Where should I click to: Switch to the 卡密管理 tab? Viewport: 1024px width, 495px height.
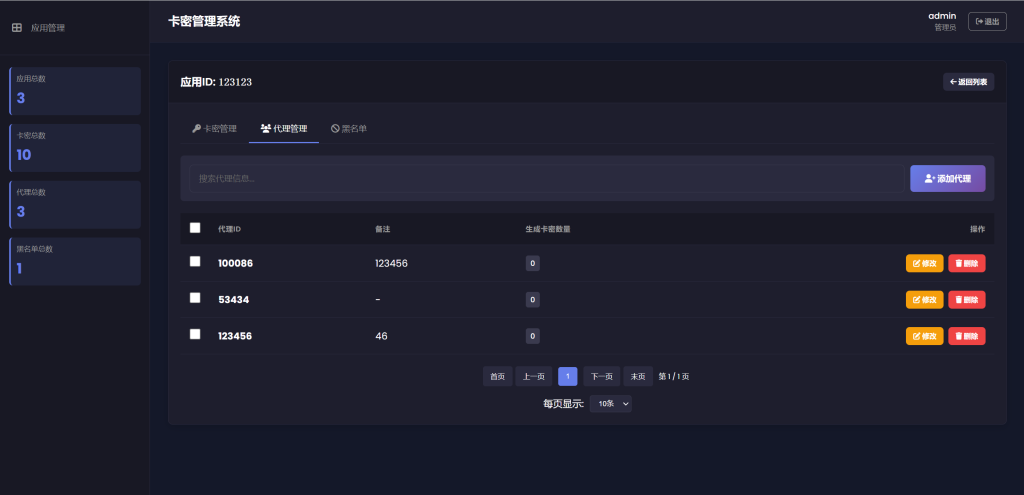[x=214, y=129]
